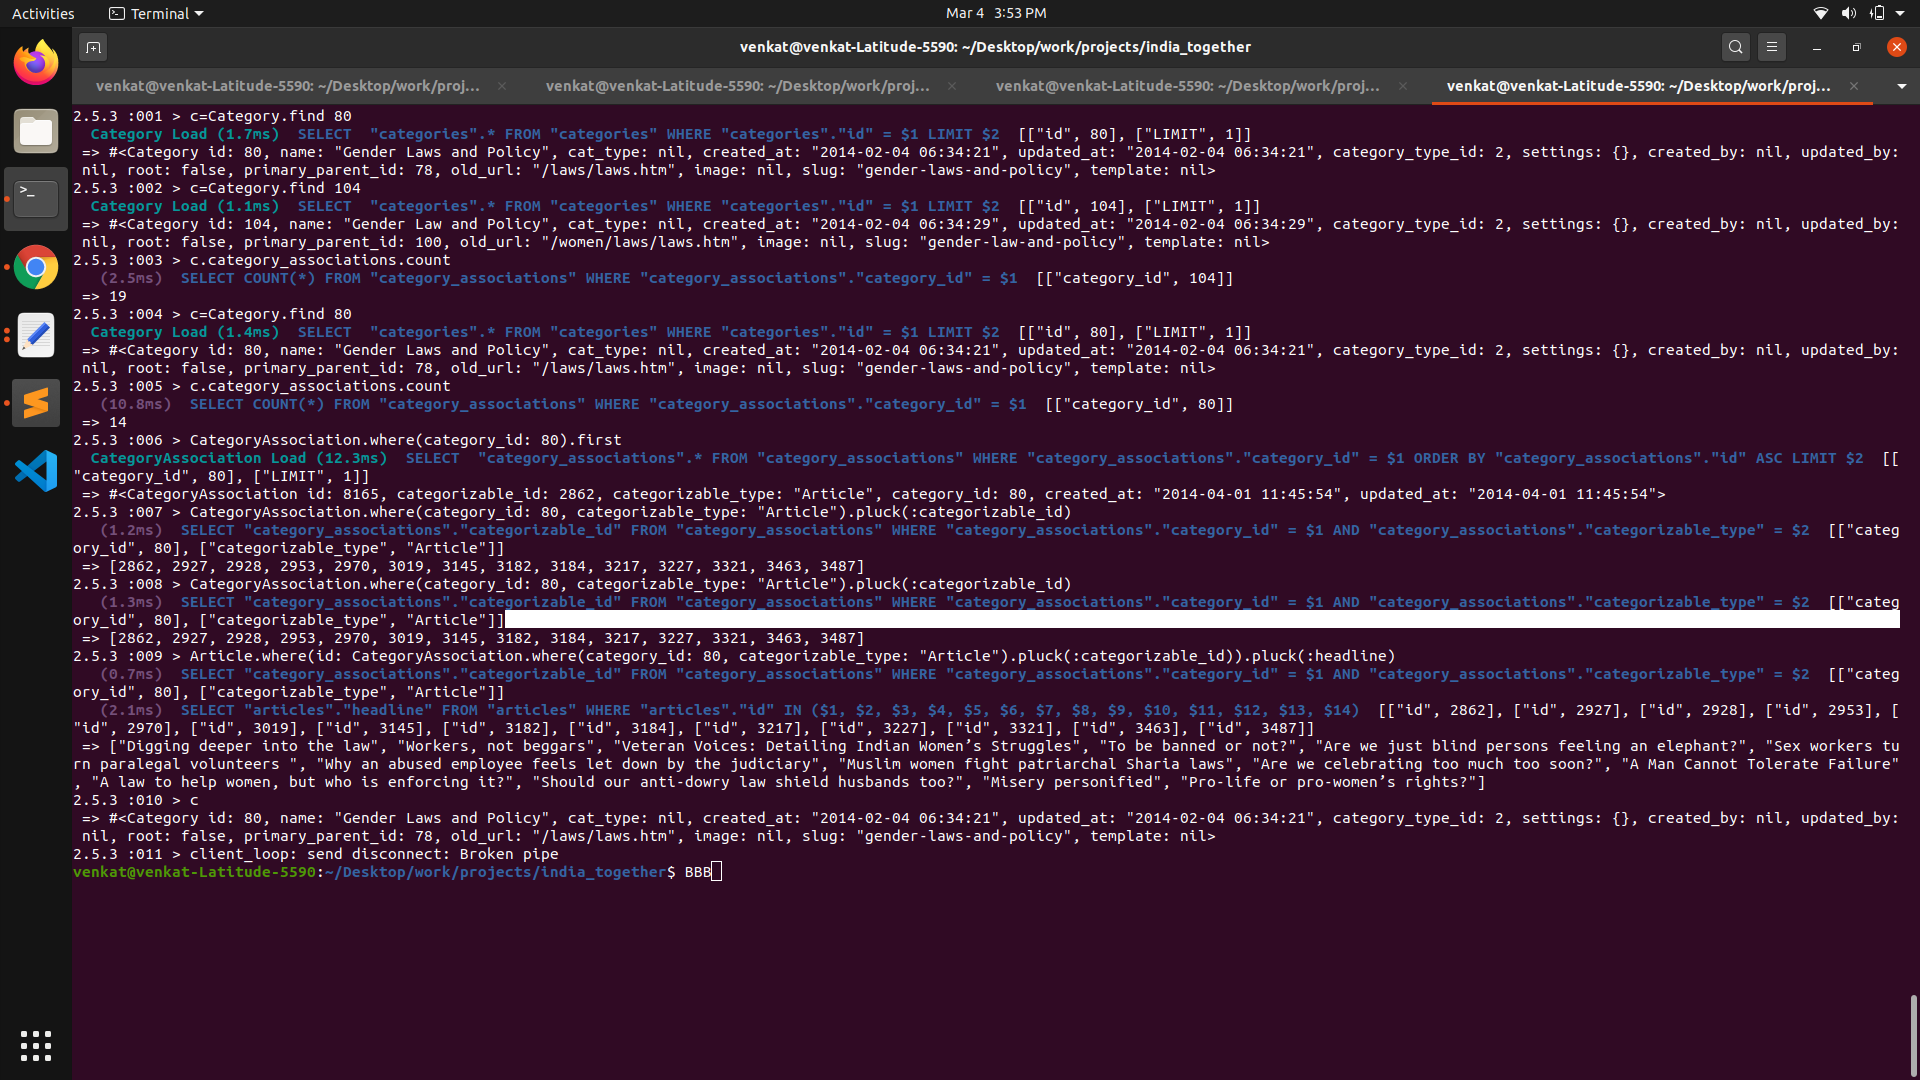
Task: Click the Activities button
Action: coord(43,13)
